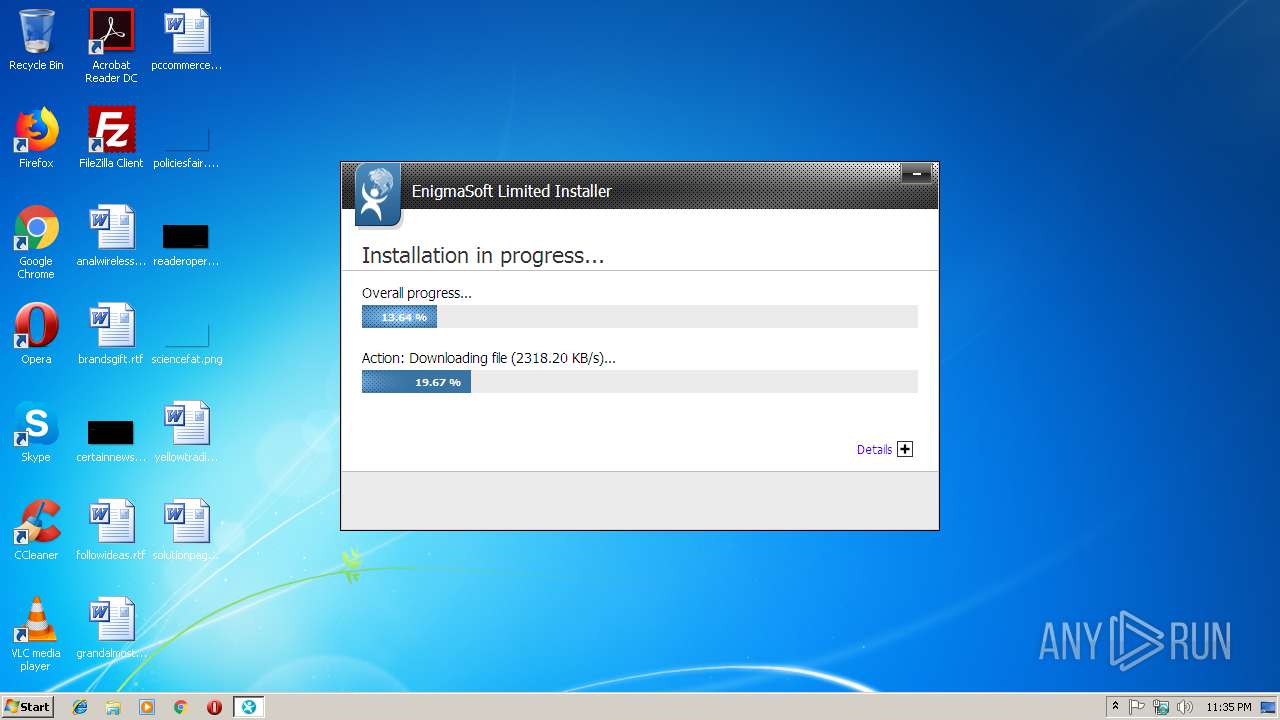This screenshot has width=1280, height=720.
Task: Open the yellowtradi Word document
Action: (x=187, y=432)
